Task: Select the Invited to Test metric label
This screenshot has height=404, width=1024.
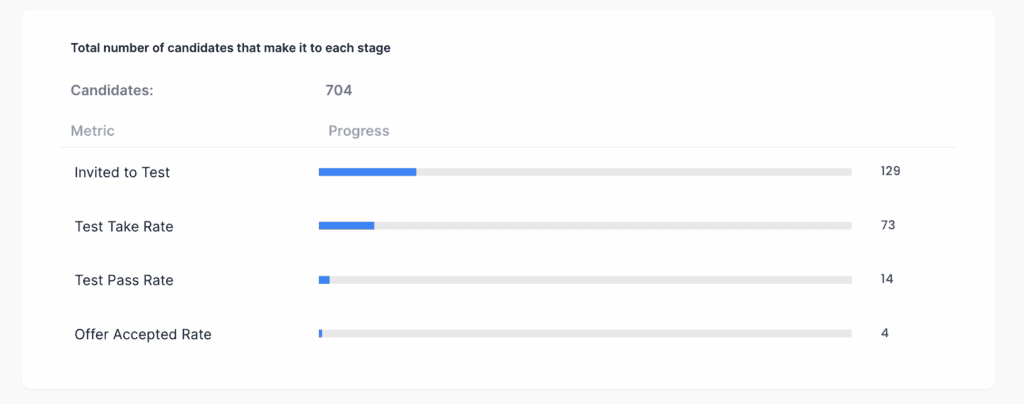Action: click(x=122, y=172)
